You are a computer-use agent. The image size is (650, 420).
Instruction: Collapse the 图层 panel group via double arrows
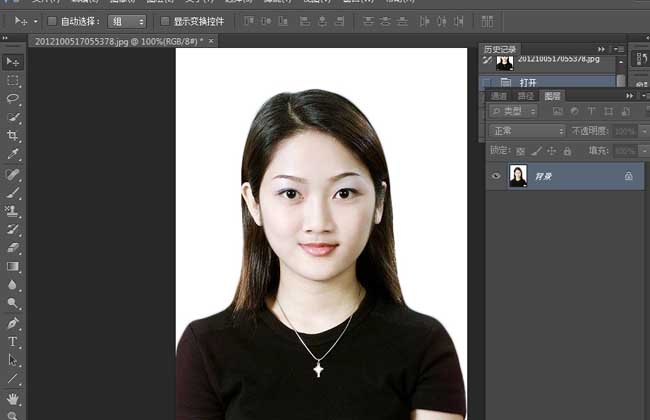pyautogui.click(x=629, y=96)
